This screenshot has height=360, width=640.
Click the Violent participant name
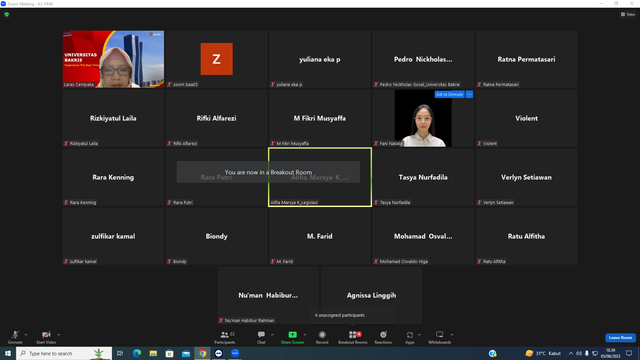pos(526,118)
